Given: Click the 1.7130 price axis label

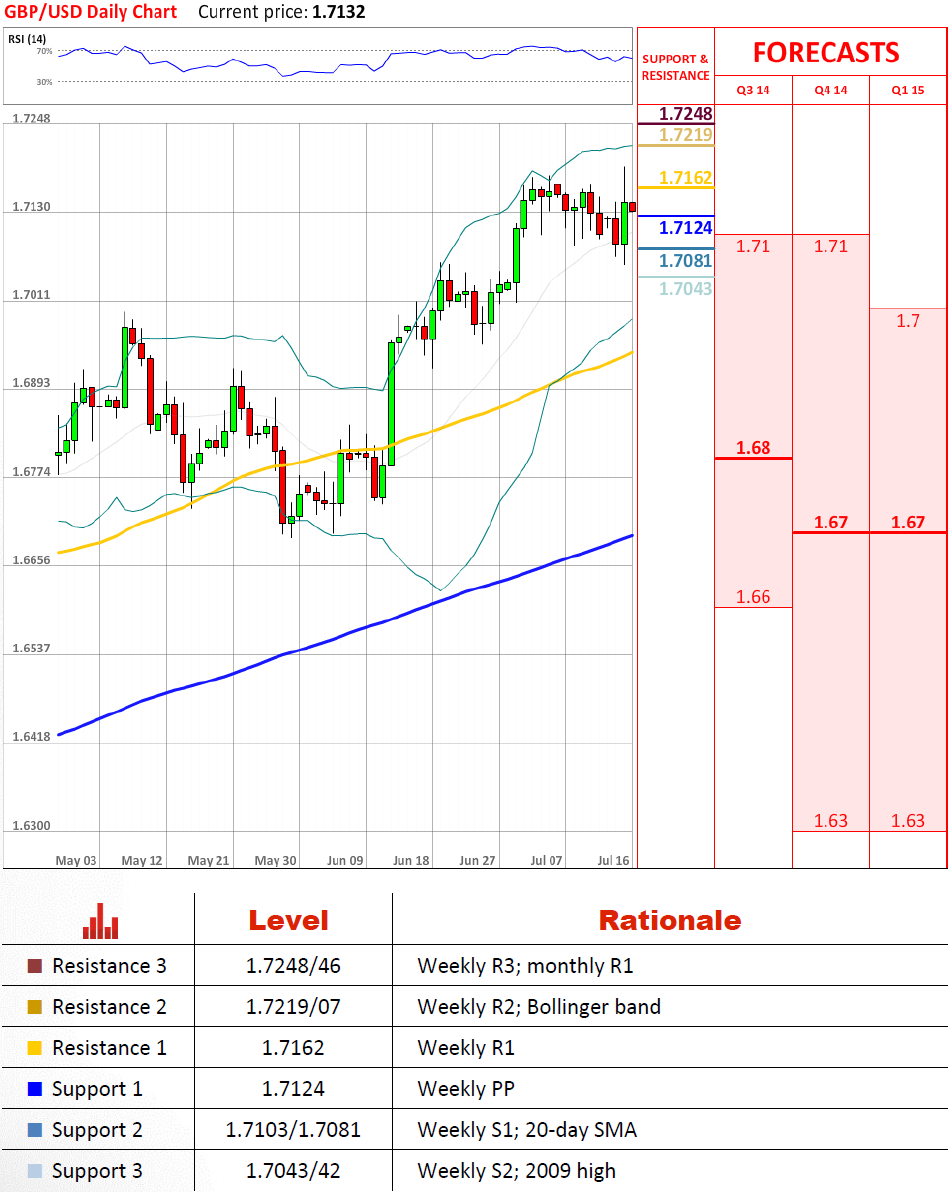Looking at the screenshot, I should pyautogui.click(x=31, y=207).
